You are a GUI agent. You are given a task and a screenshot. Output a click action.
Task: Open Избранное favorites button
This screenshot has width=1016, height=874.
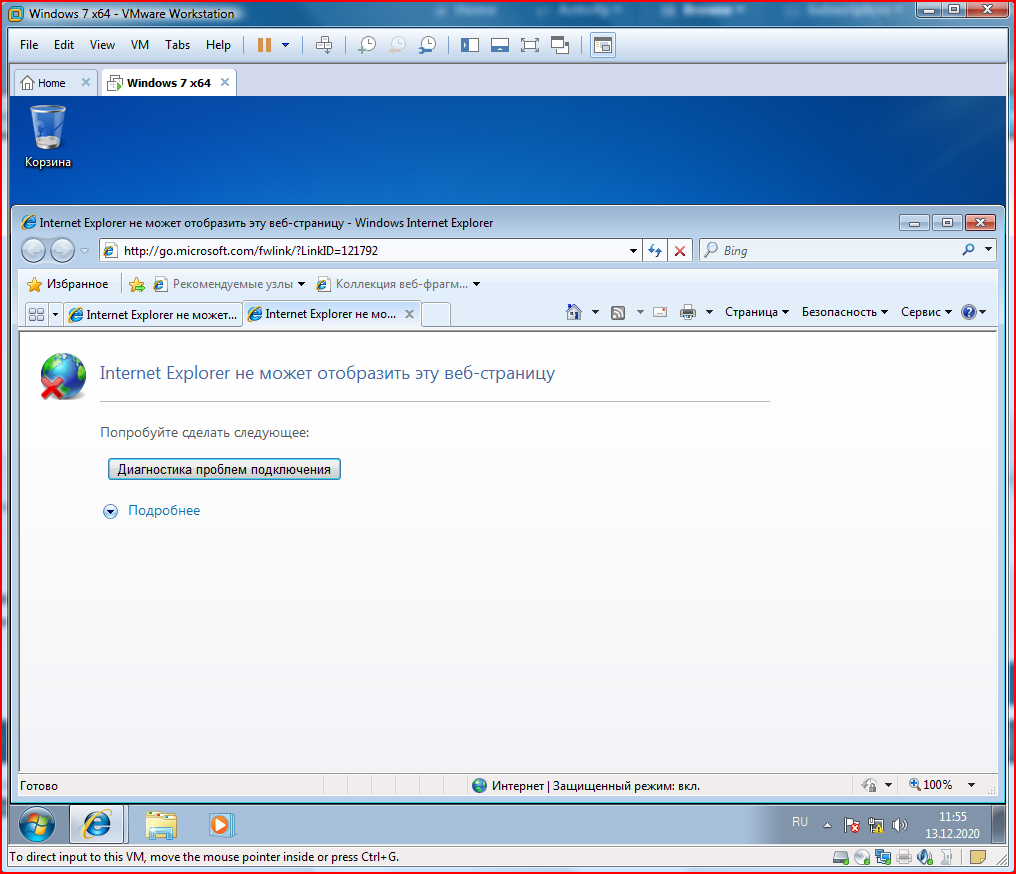coord(68,284)
